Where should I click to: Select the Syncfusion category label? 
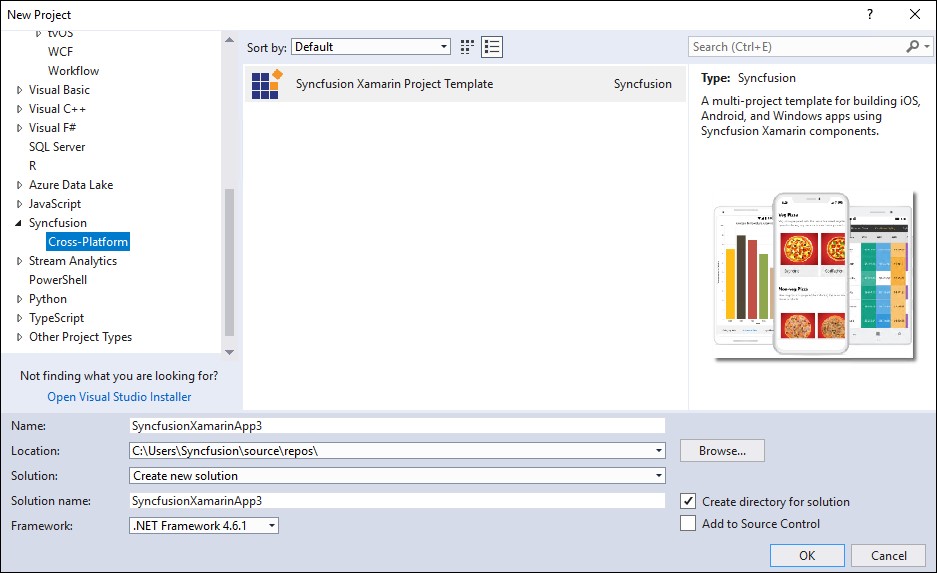click(58, 223)
